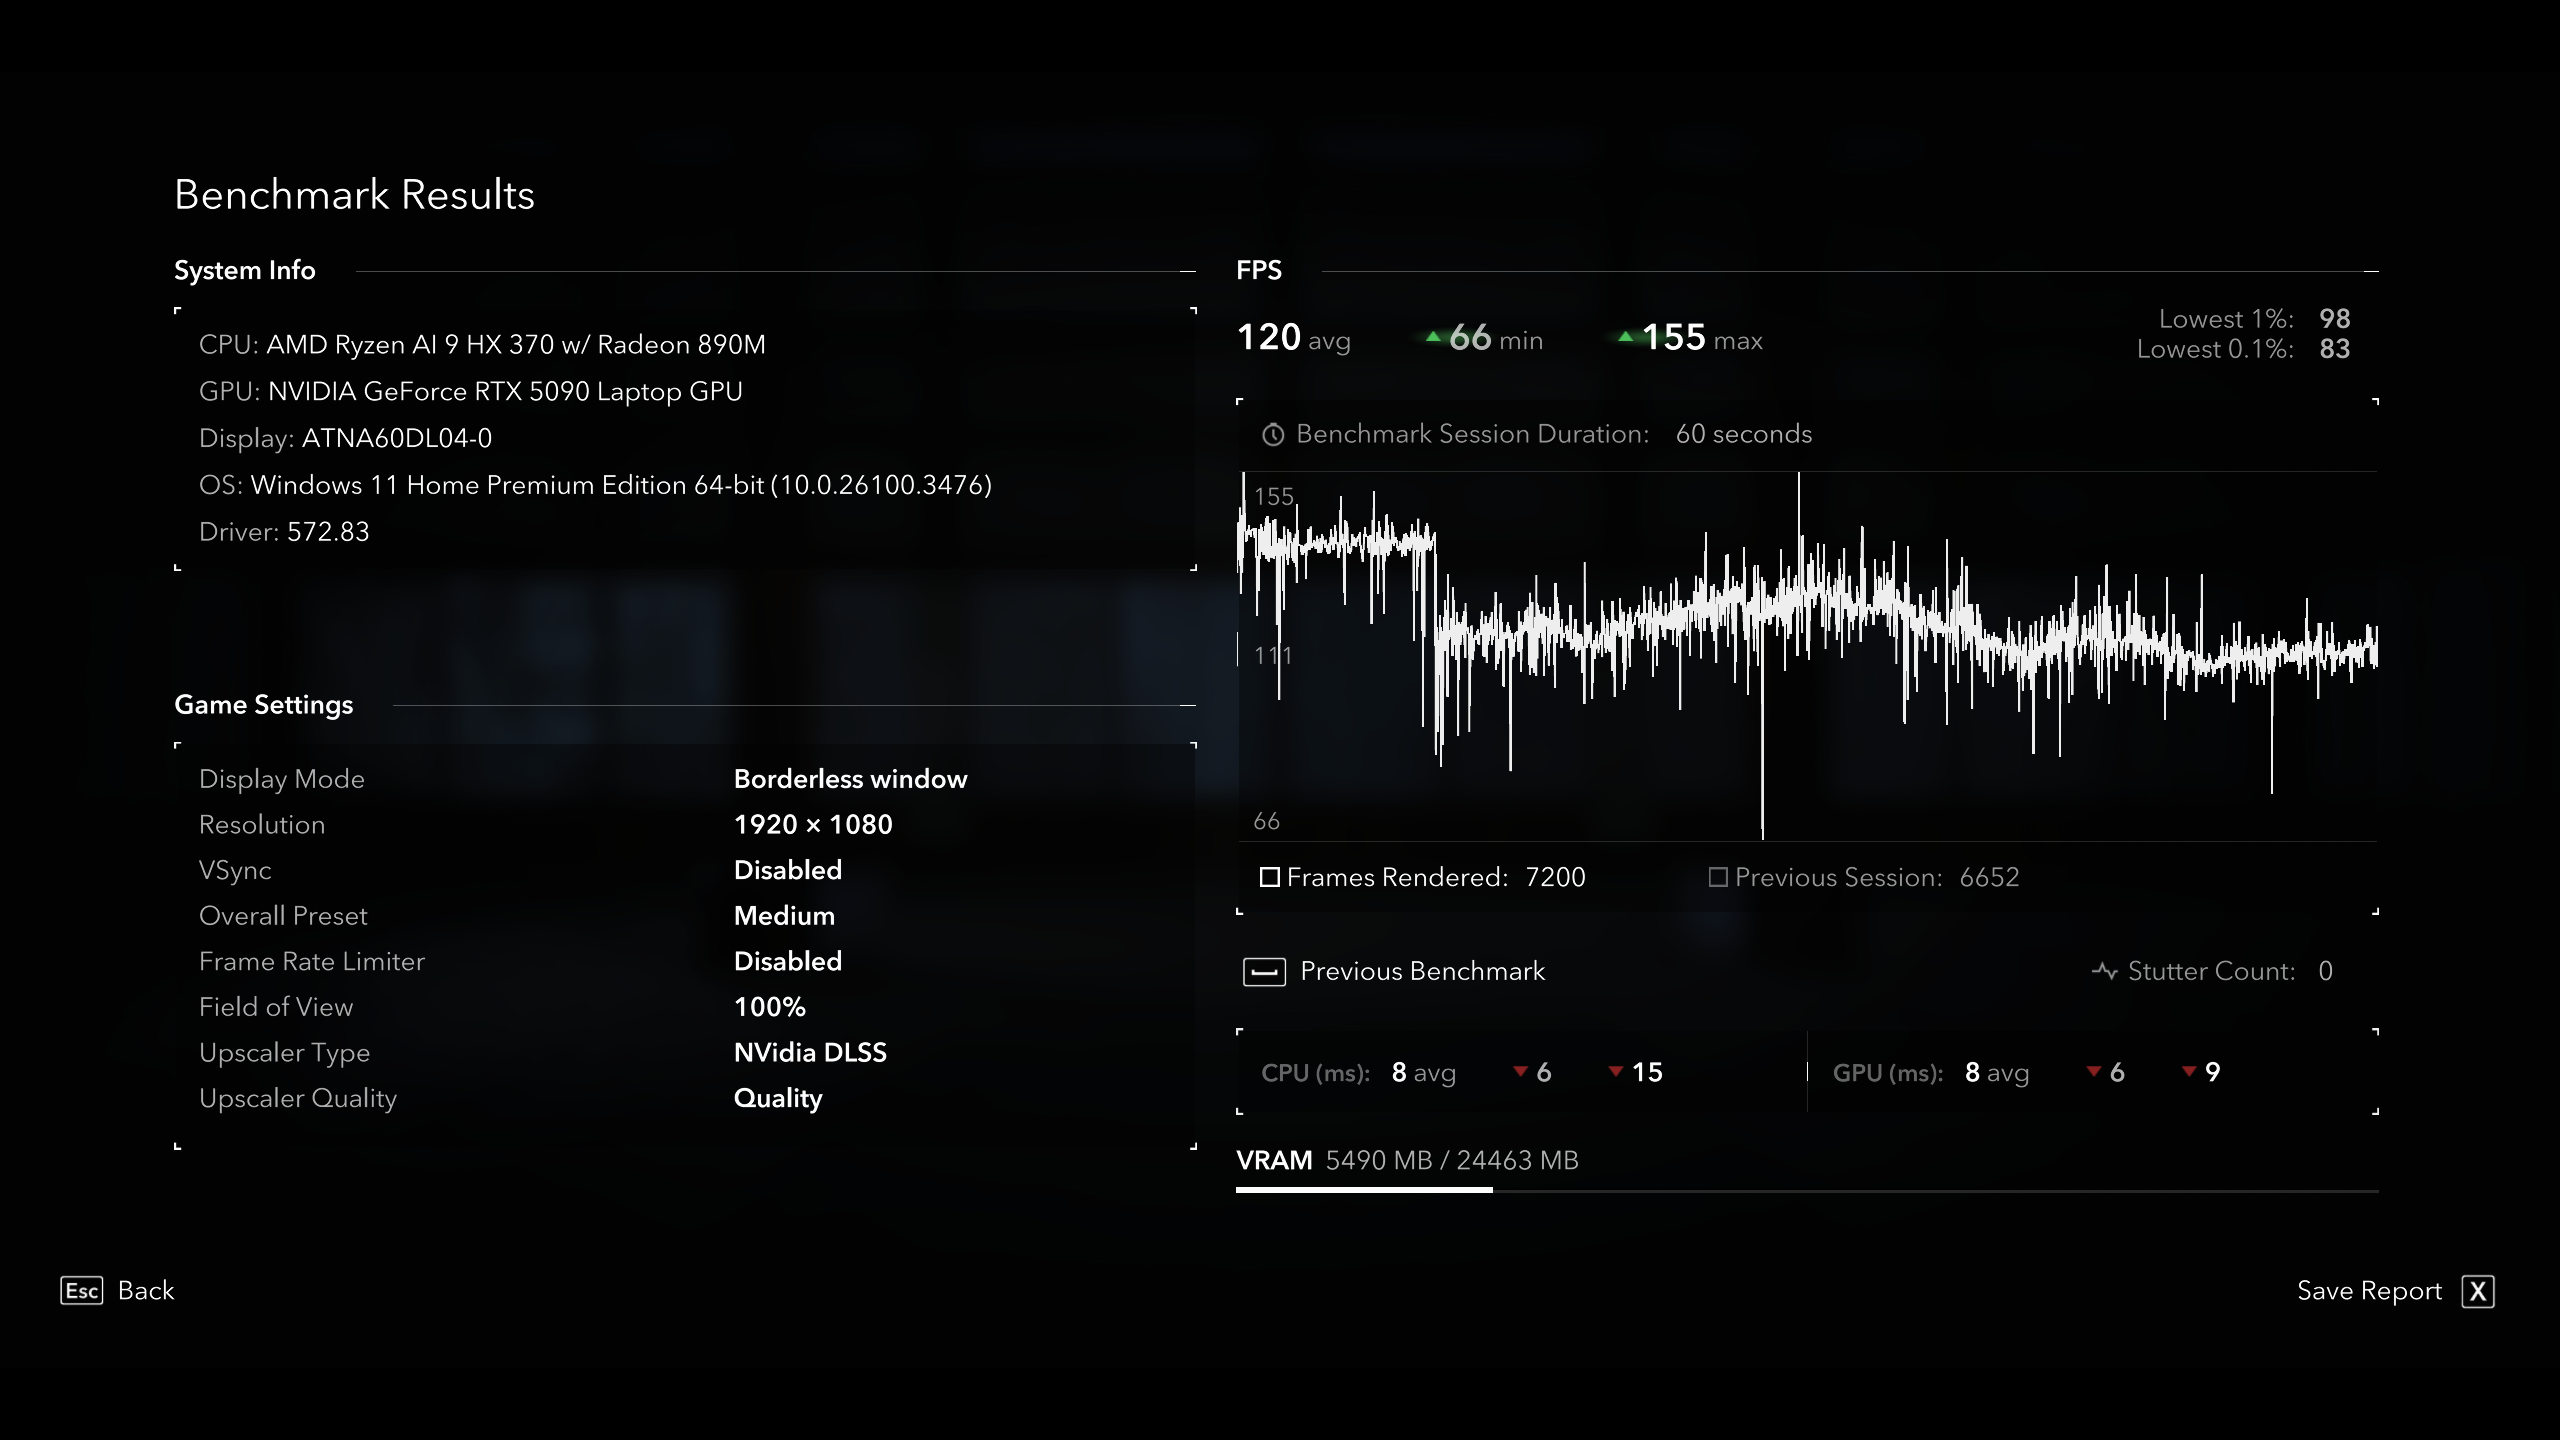Click the Esc key icon beside Back
2560x1440 pixels.
83,1291
